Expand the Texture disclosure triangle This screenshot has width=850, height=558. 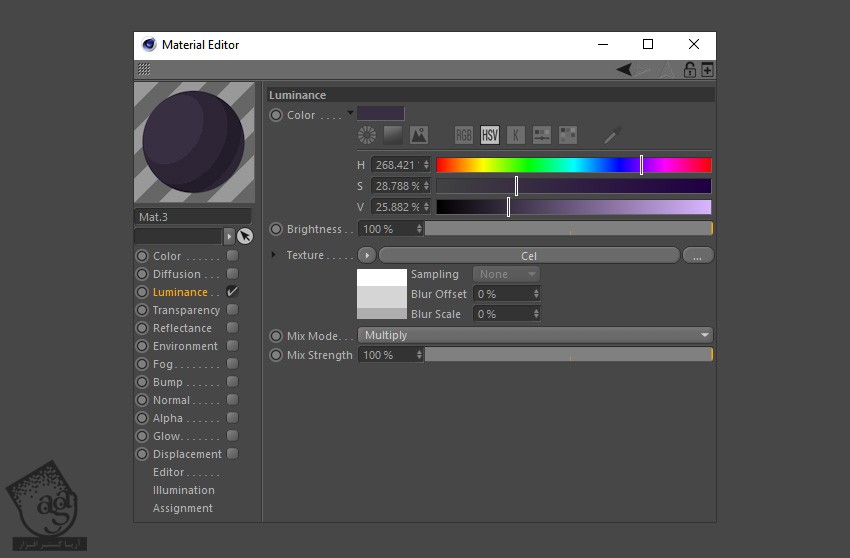(275, 255)
